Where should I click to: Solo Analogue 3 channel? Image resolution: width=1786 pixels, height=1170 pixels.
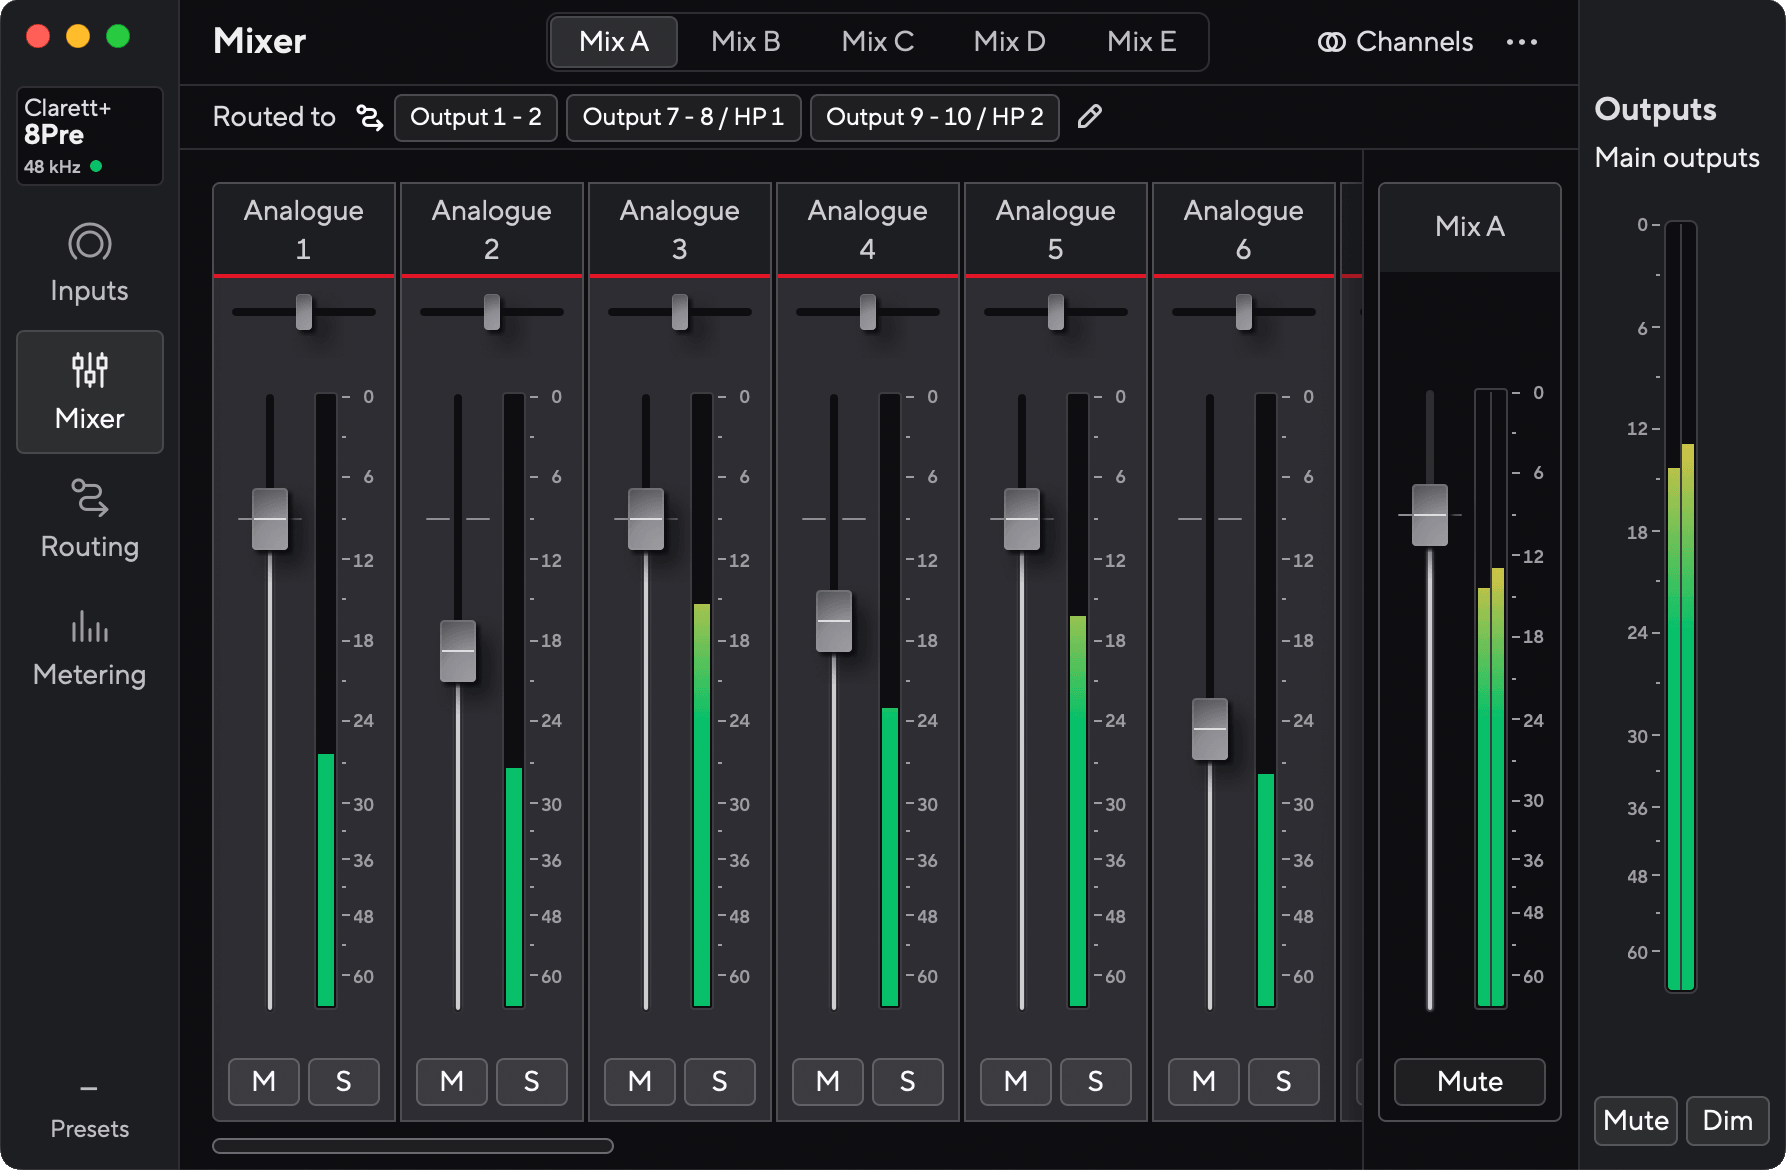coord(720,1082)
